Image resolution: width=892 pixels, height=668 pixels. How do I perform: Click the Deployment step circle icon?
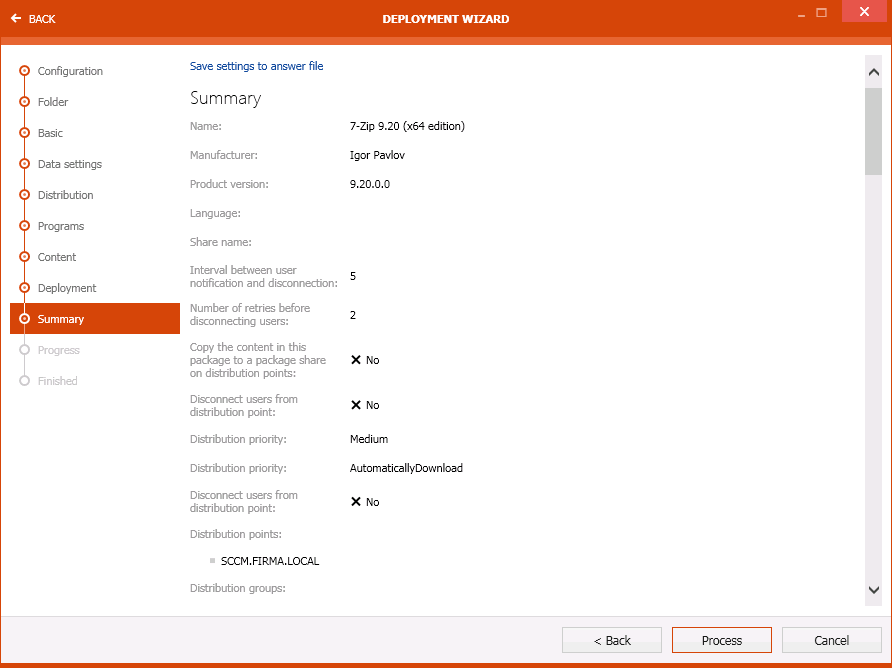click(25, 288)
